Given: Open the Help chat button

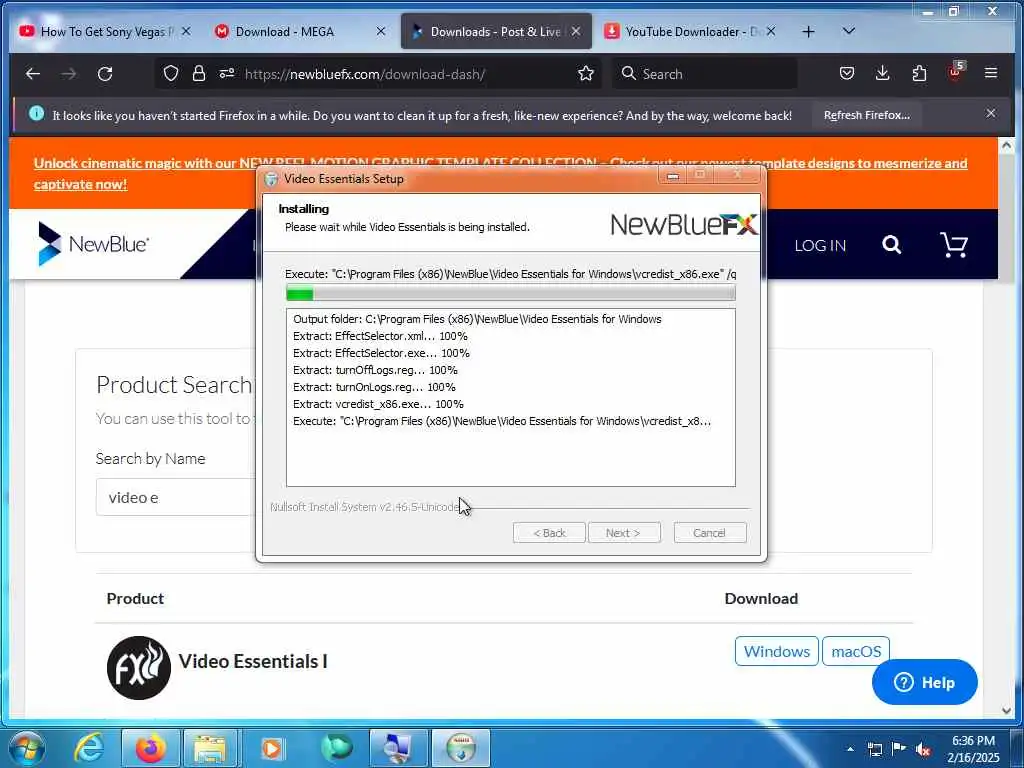Looking at the screenshot, I should coord(924,682).
